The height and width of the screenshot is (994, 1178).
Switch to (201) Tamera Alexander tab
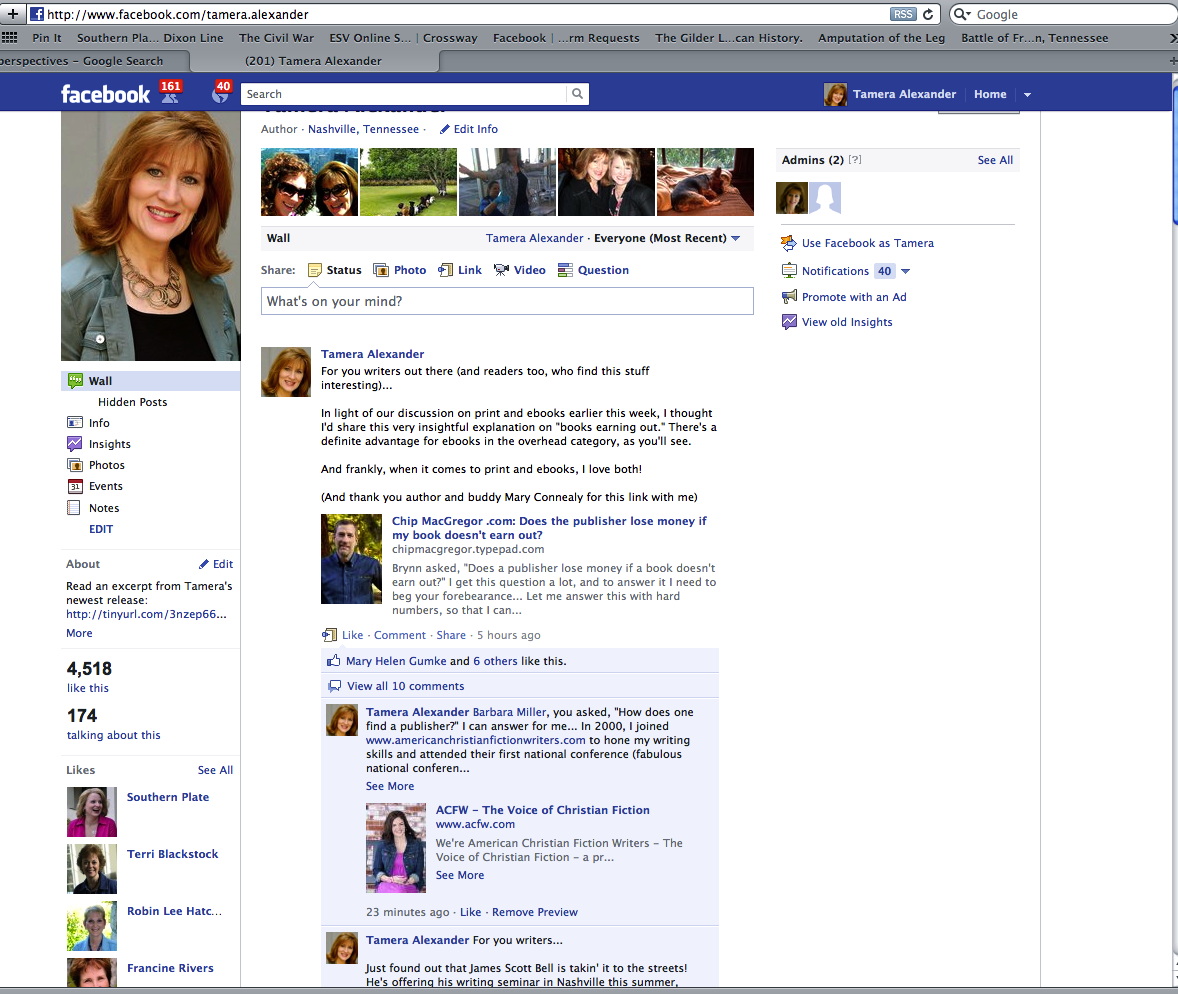[313, 61]
